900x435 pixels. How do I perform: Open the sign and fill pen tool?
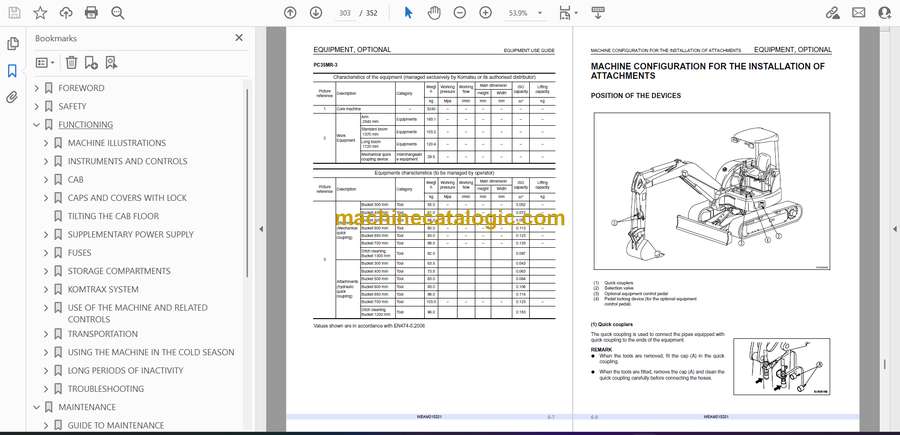(x=832, y=13)
